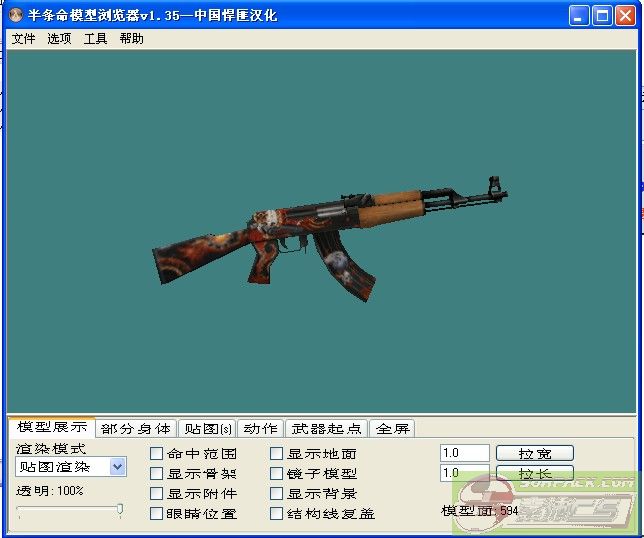Click the 透明: 100% label
Image resolution: width=644 pixels, height=538 pixels.
(50, 491)
